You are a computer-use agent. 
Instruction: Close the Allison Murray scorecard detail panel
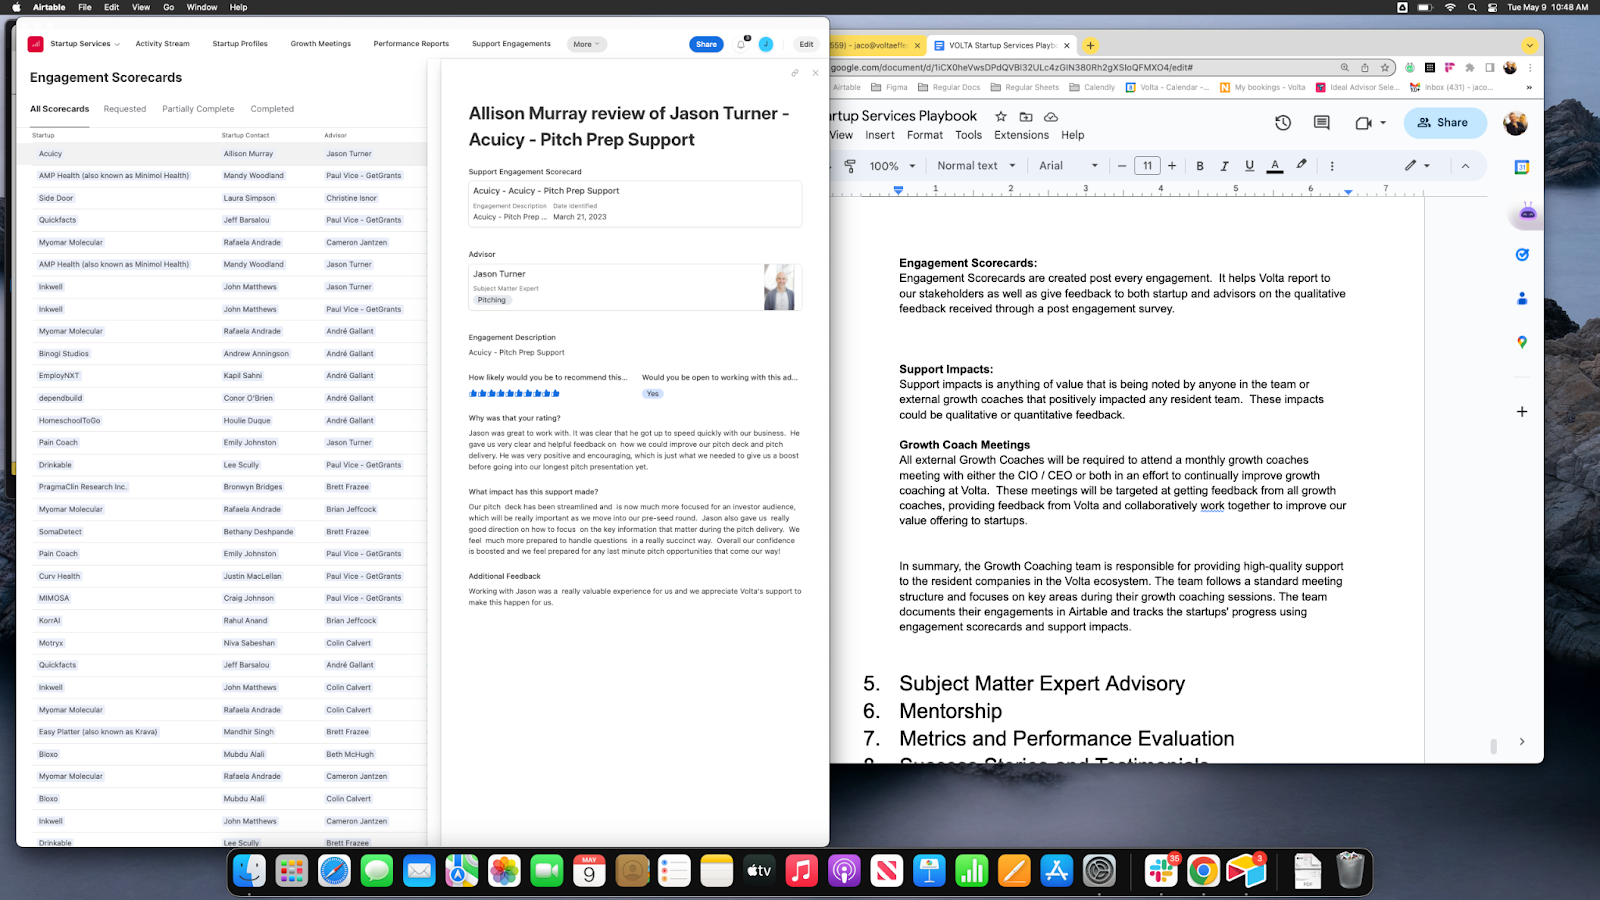coord(816,73)
